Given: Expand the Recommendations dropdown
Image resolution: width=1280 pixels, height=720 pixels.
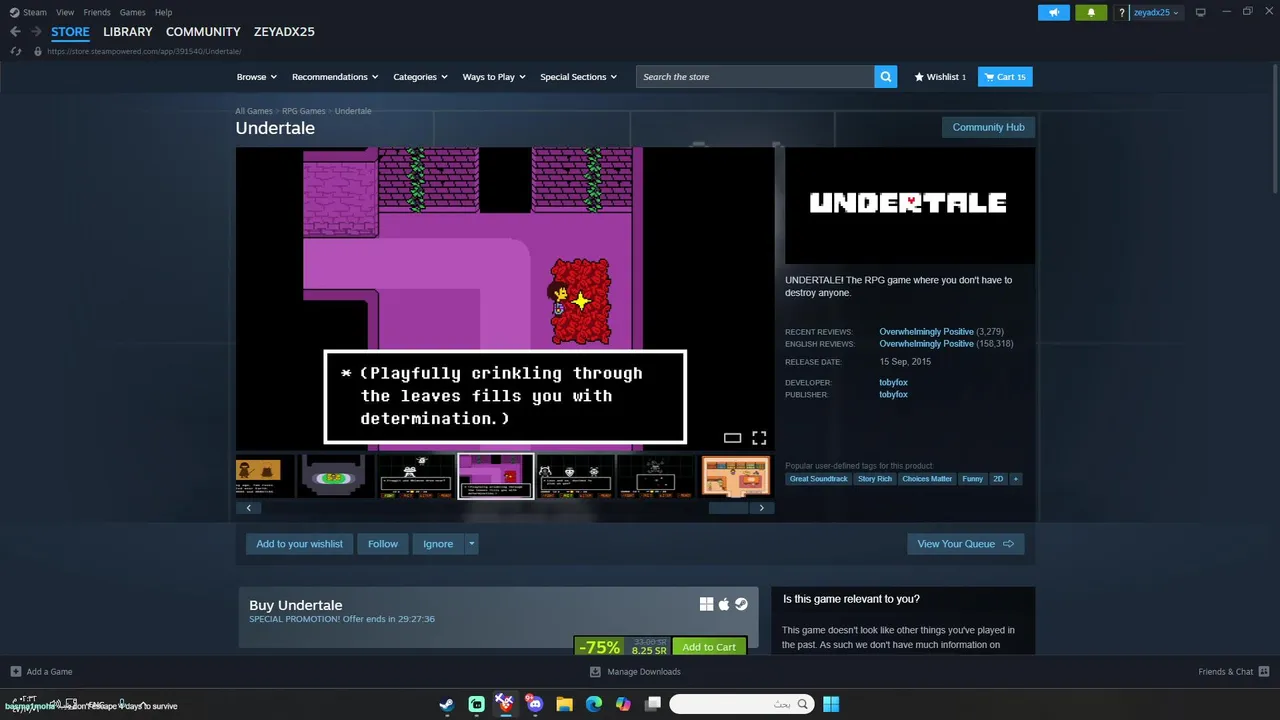Looking at the screenshot, I should [335, 77].
